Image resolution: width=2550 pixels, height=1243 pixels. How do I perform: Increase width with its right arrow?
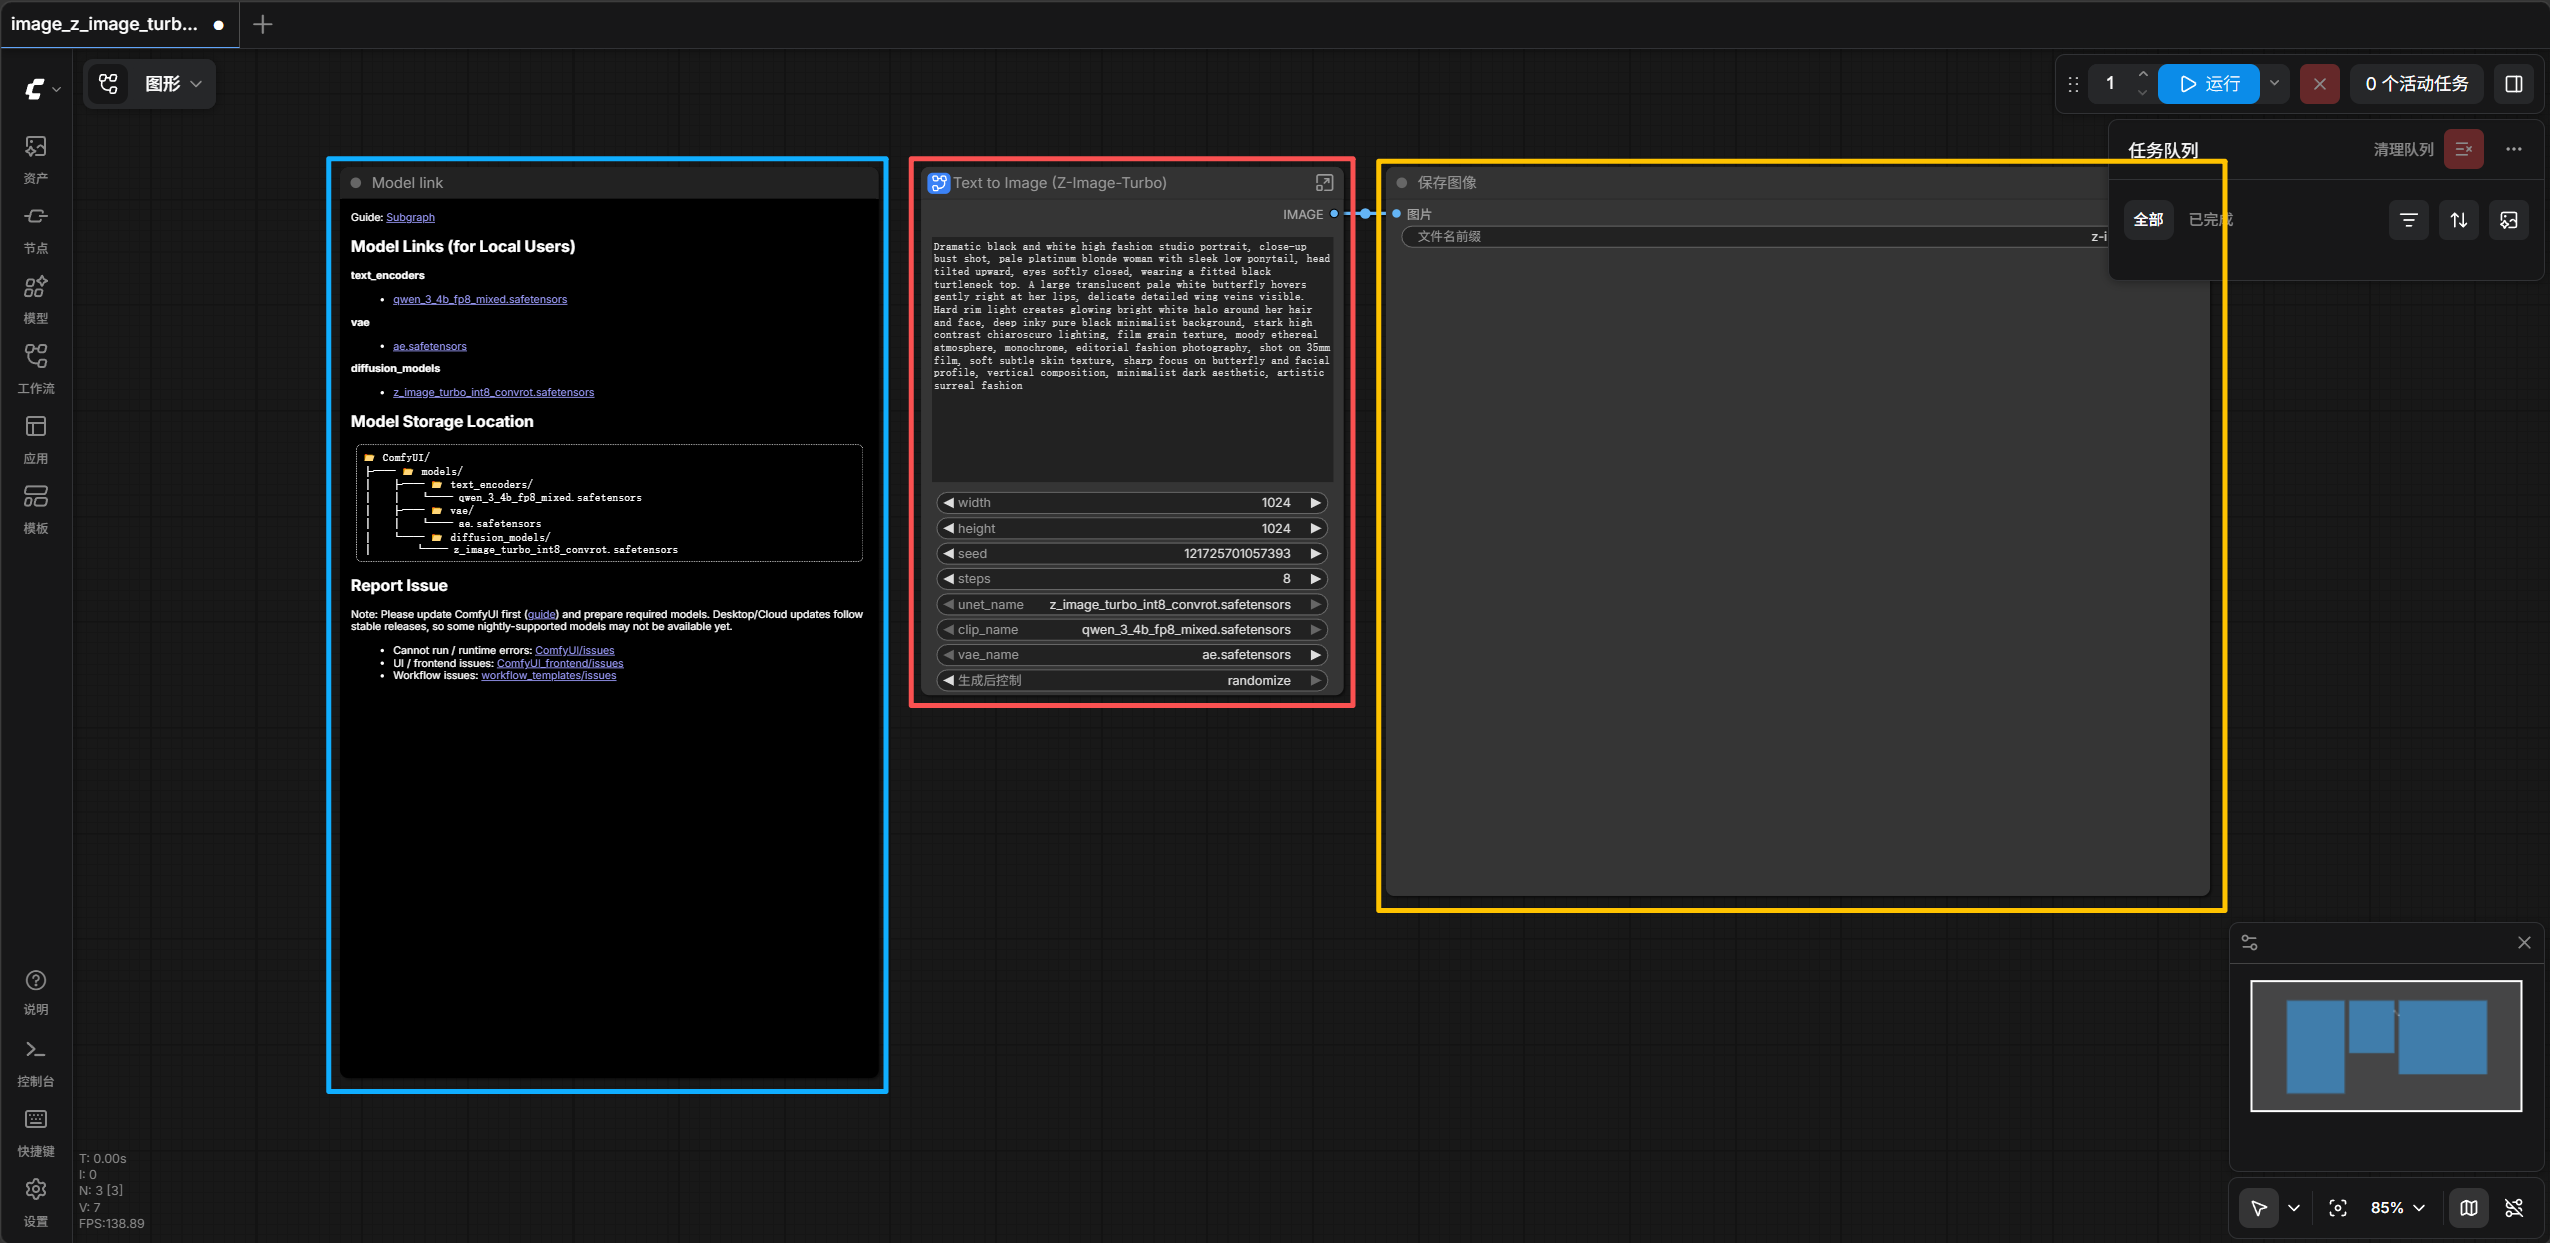coord(1316,503)
